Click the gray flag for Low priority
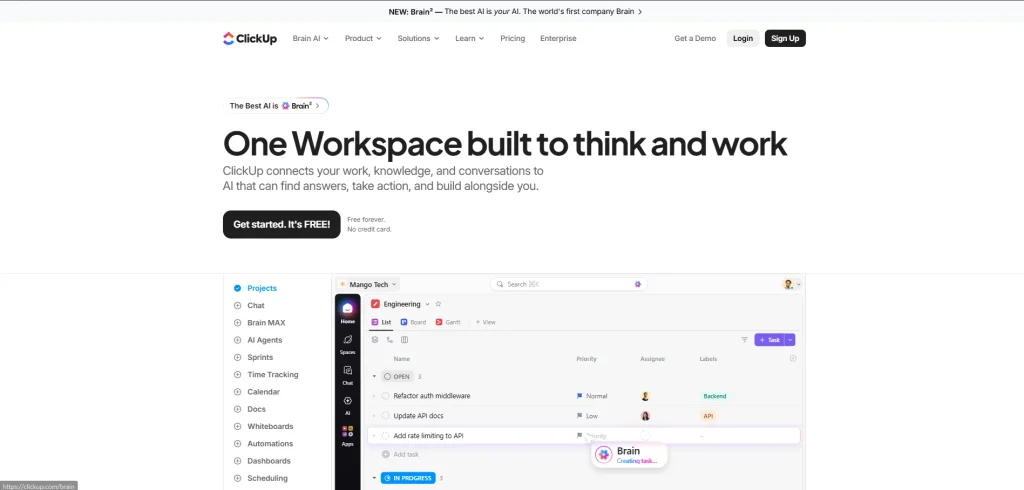This screenshot has width=1024, height=490. [x=579, y=416]
